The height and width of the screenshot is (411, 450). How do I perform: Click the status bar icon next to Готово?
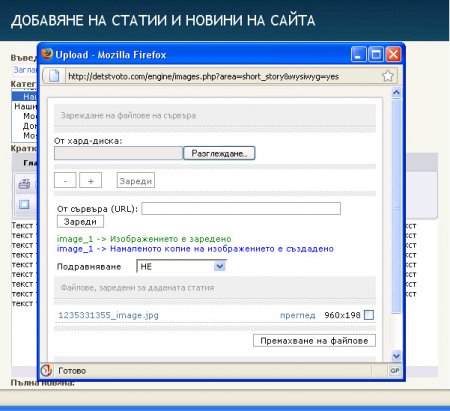[46, 370]
